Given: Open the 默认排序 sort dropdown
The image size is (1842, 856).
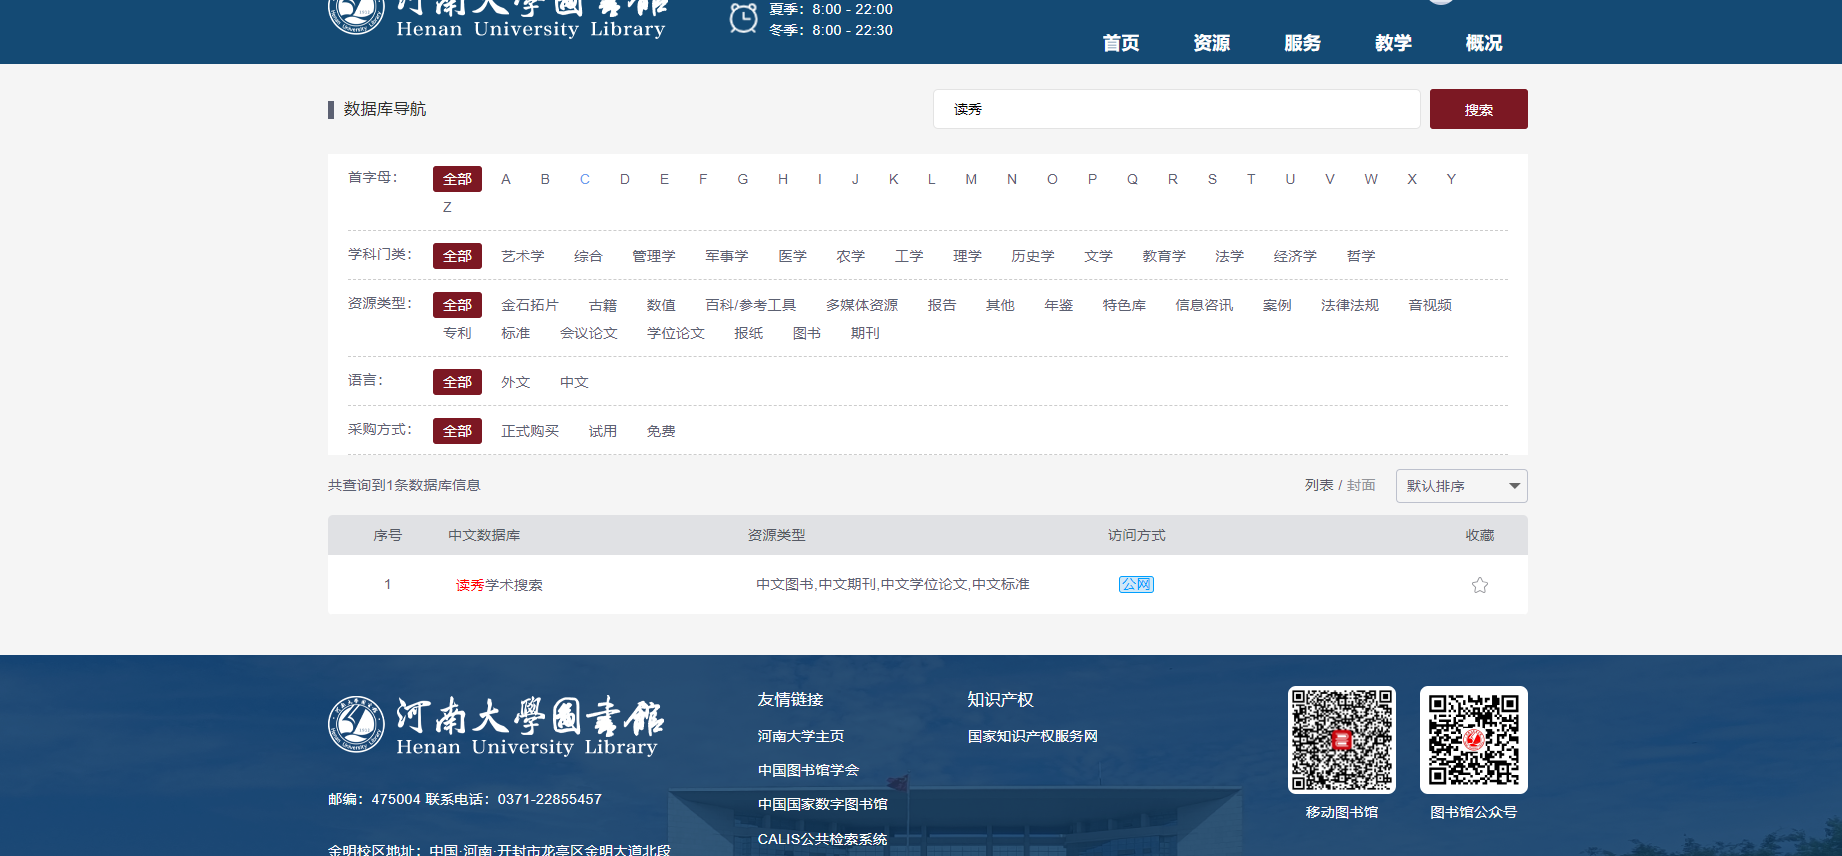Looking at the screenshot, I should point(1460,486).
